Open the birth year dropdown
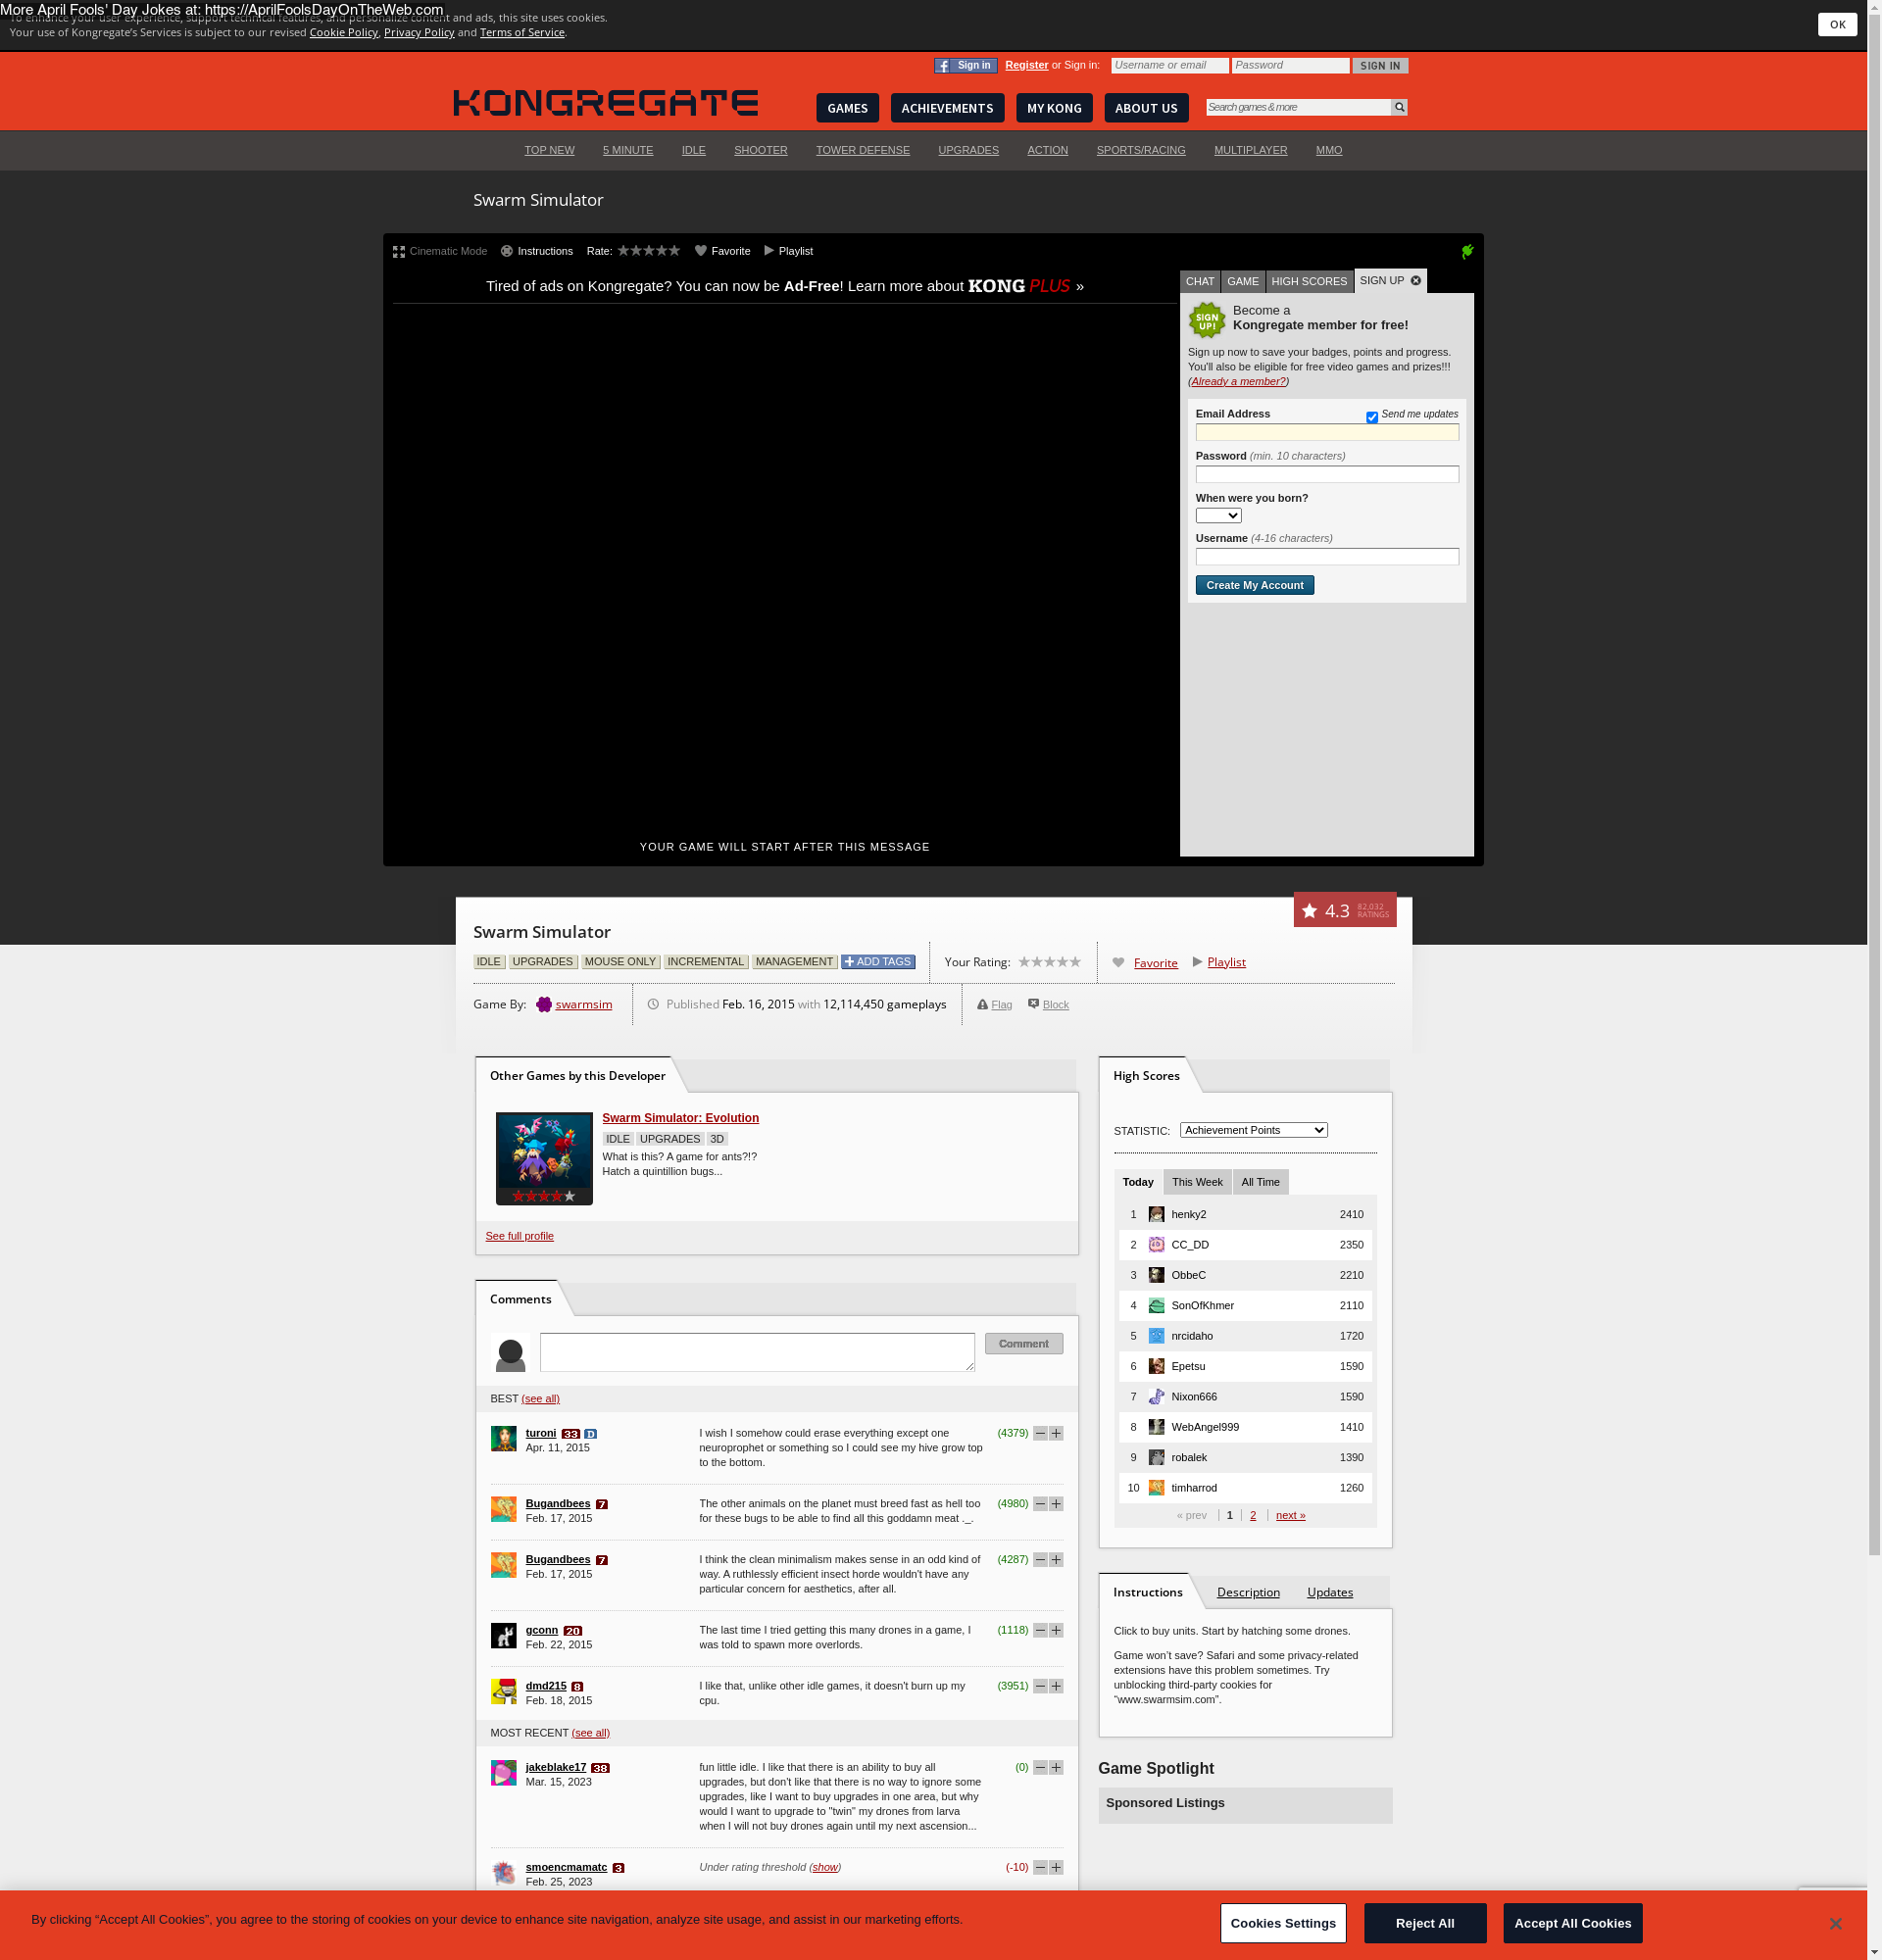The height and width of the screenshot is (1960, 1882). click(1218, 516)
